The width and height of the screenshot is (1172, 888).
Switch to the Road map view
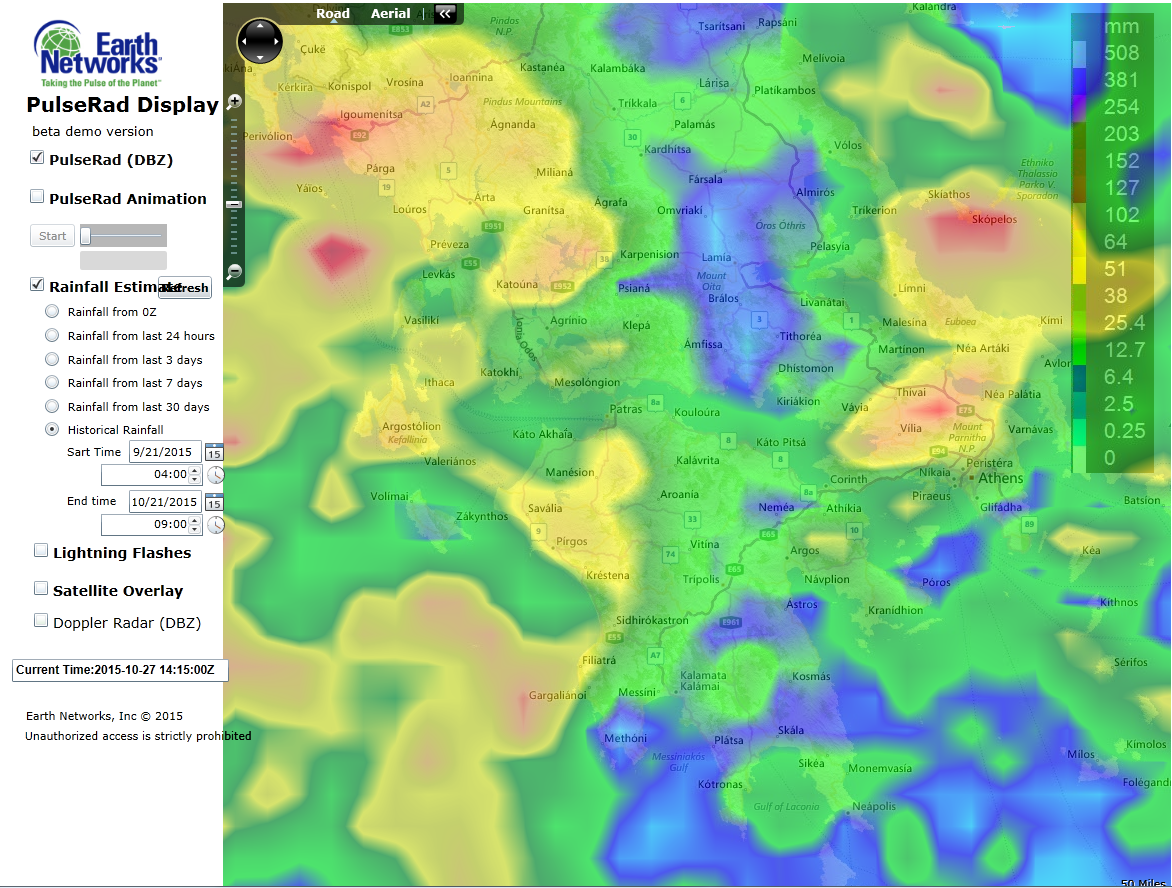coord(333,13)
